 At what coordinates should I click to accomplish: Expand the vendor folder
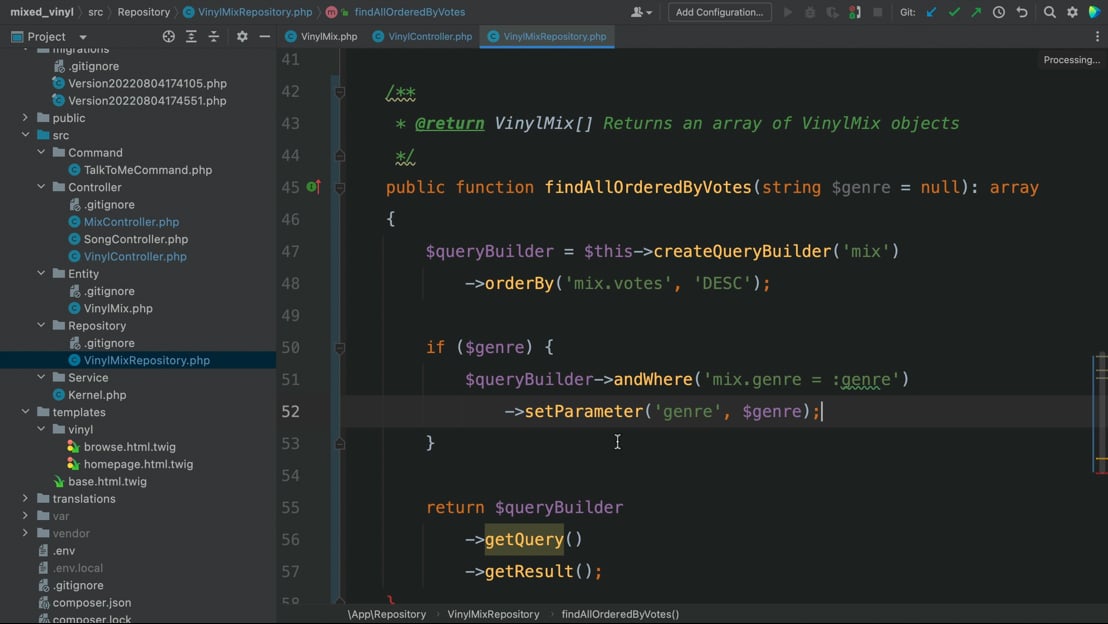pos(25,533)
